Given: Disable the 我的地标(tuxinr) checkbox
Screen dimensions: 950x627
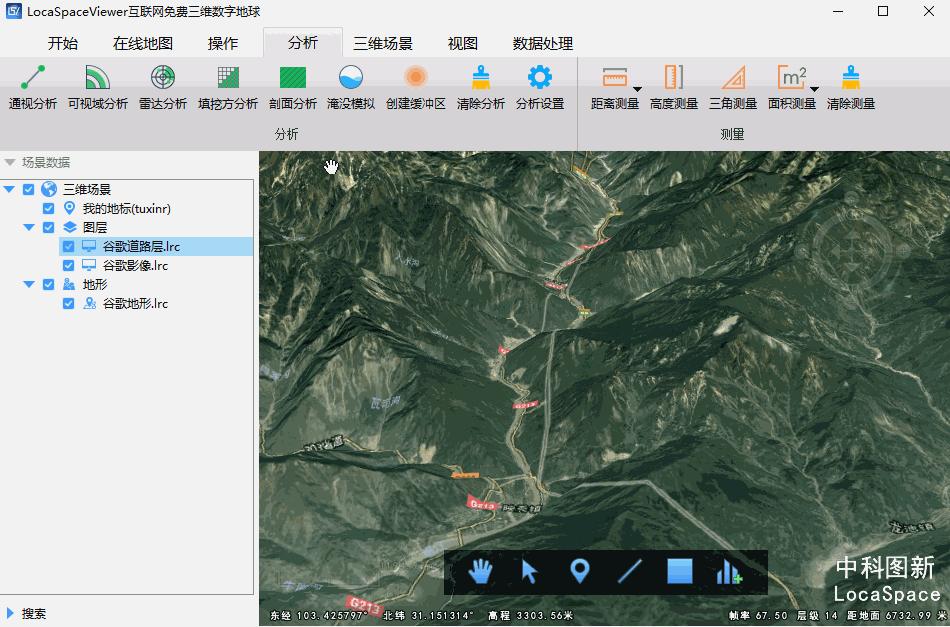Looking at the screenshot, I should [x=46, y=208].
